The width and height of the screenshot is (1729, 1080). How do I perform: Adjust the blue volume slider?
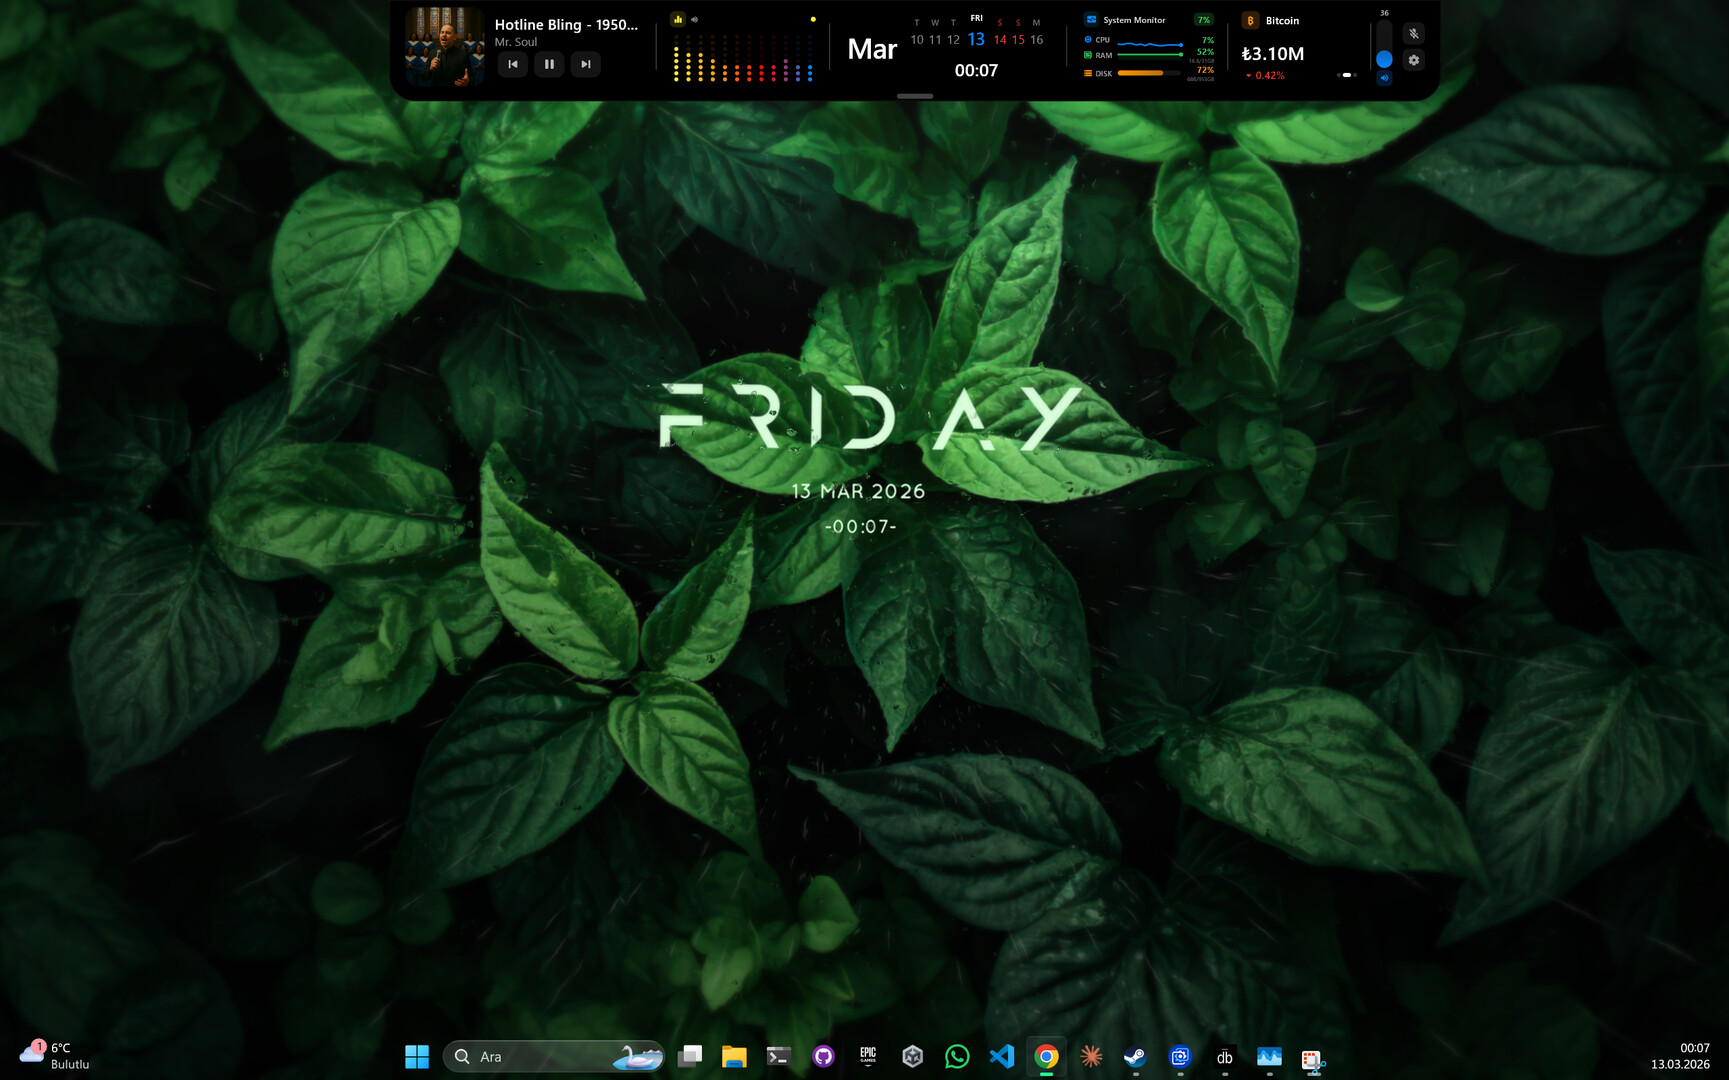pos(1384,59)
